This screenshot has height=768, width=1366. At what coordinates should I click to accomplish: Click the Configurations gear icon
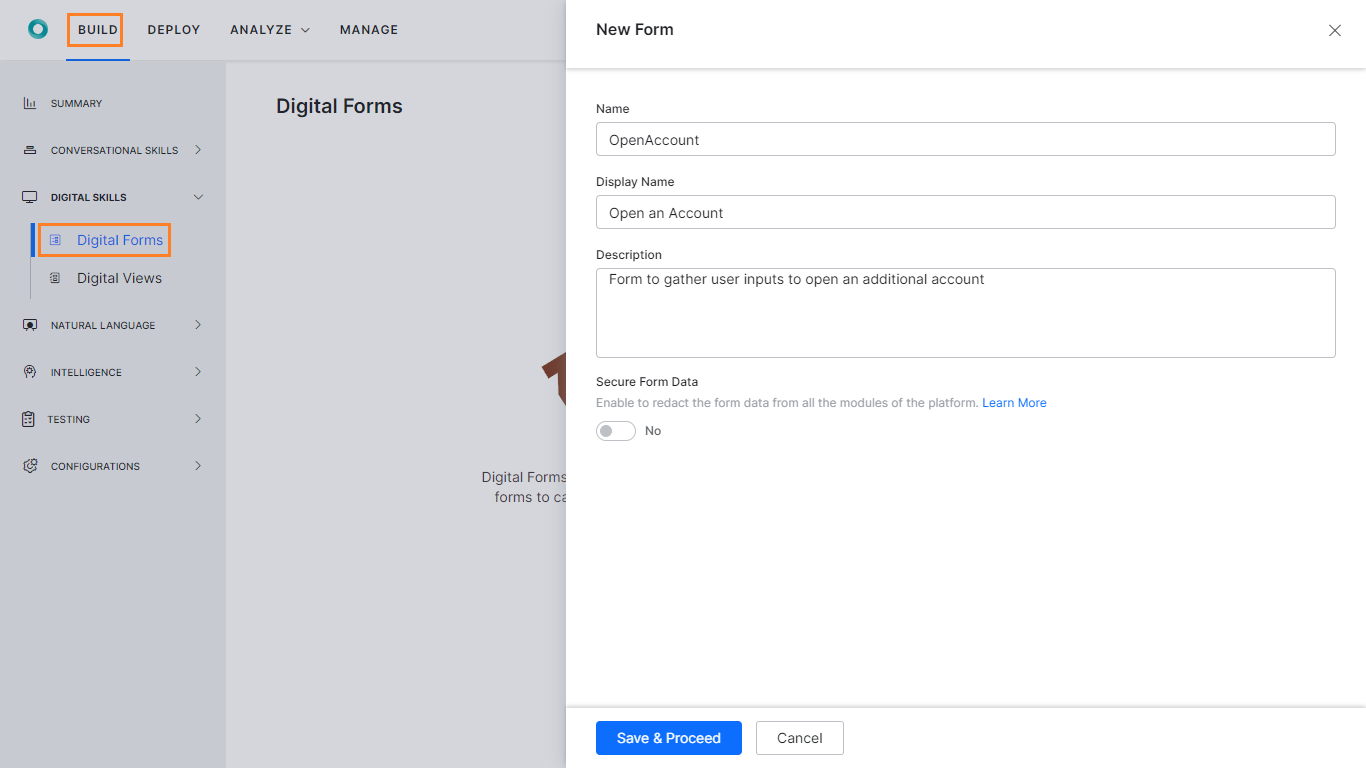[29, 465]
